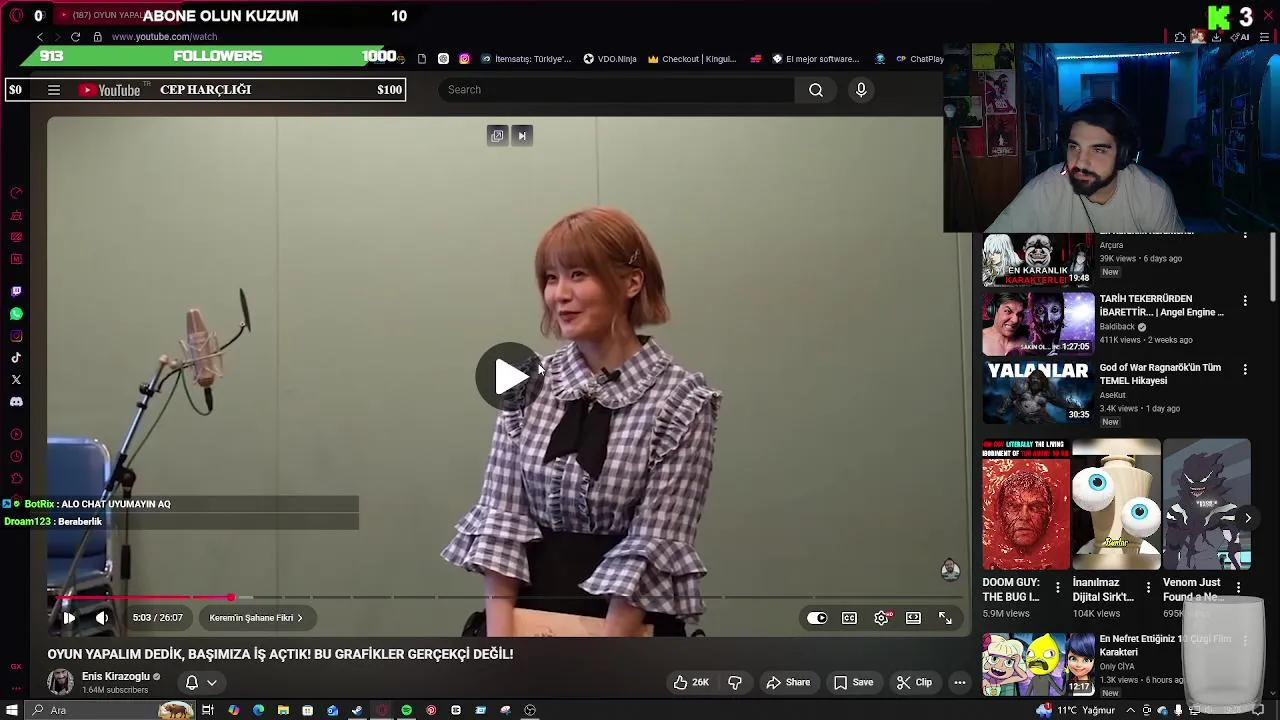This screenshot has width=1280, height=720.
Task: Open 'El mejor software...' bookmark
Action: point(815,59)
